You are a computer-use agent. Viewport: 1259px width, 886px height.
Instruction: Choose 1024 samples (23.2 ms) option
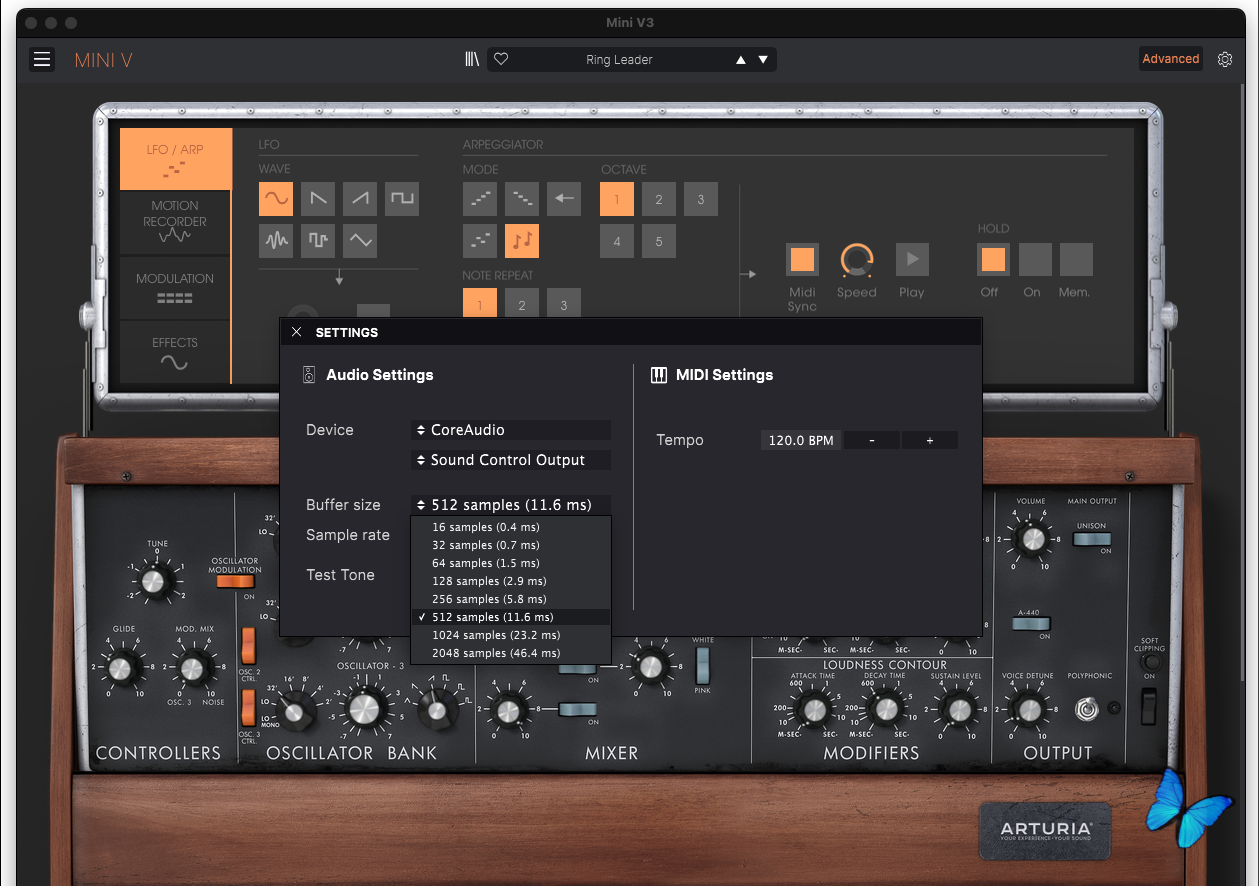[495, 635]
